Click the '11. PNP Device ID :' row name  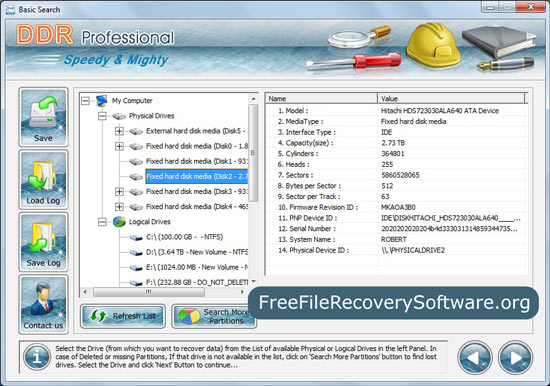click(307, 218)
